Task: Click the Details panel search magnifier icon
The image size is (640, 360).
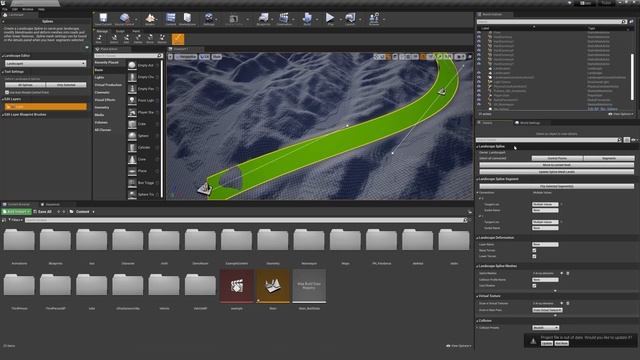Action: click(620, 140)
